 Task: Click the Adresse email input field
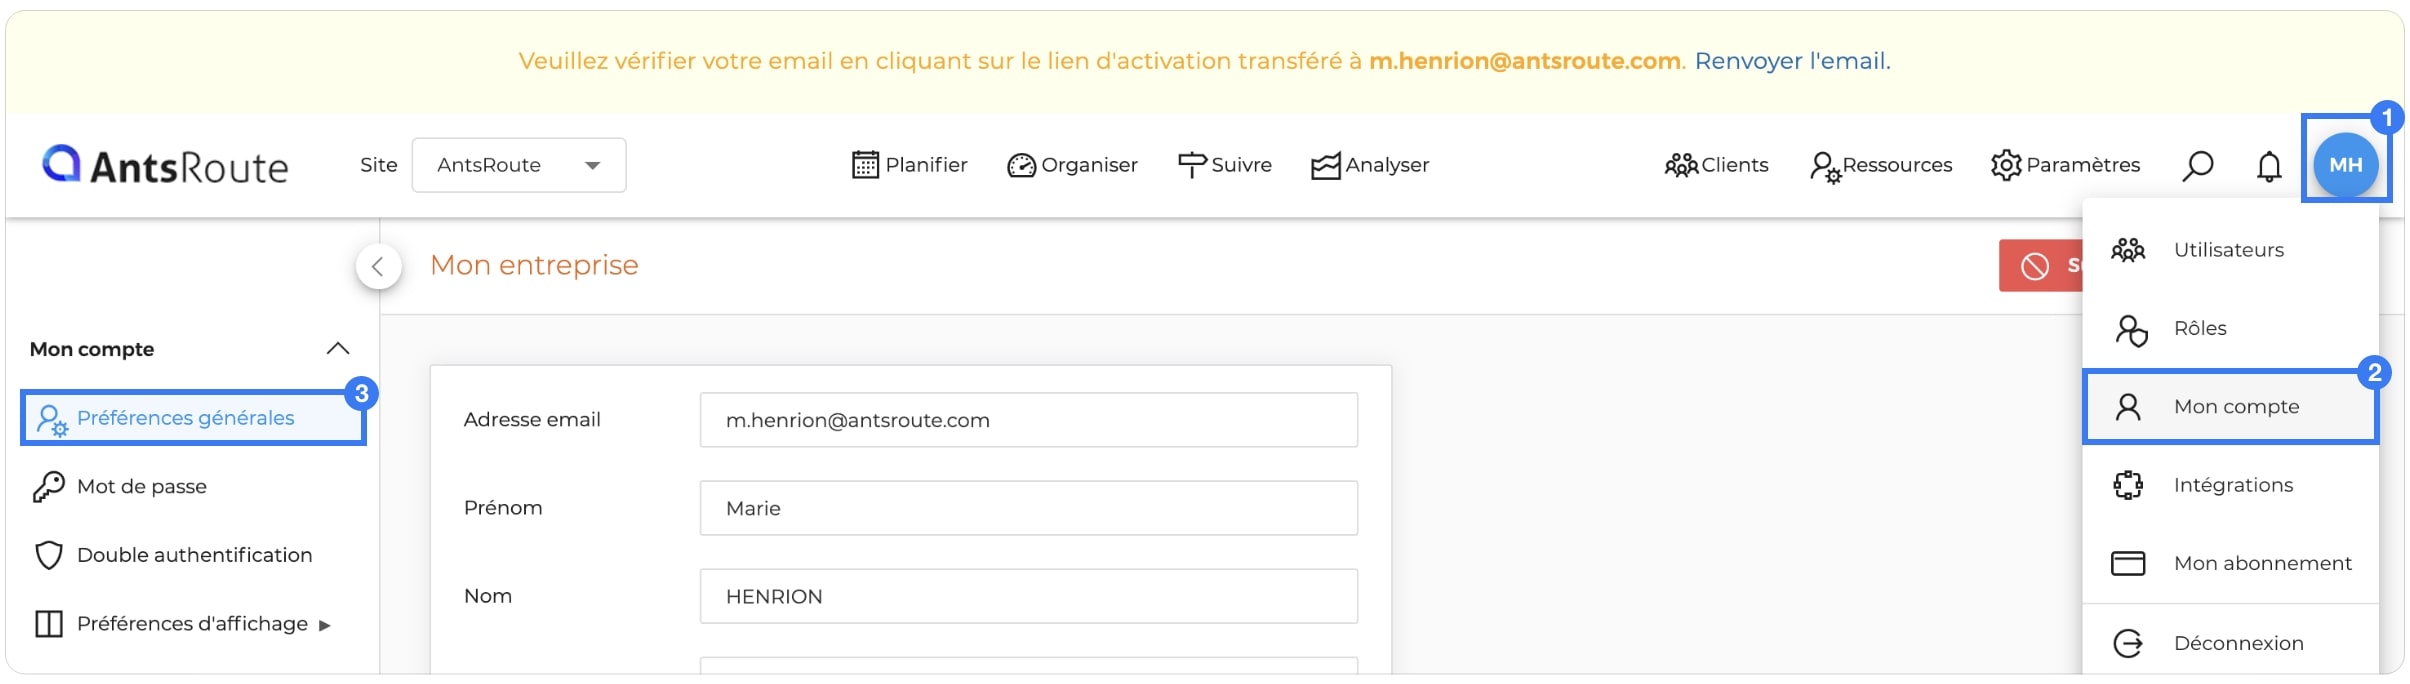(x=1028, y=420)
